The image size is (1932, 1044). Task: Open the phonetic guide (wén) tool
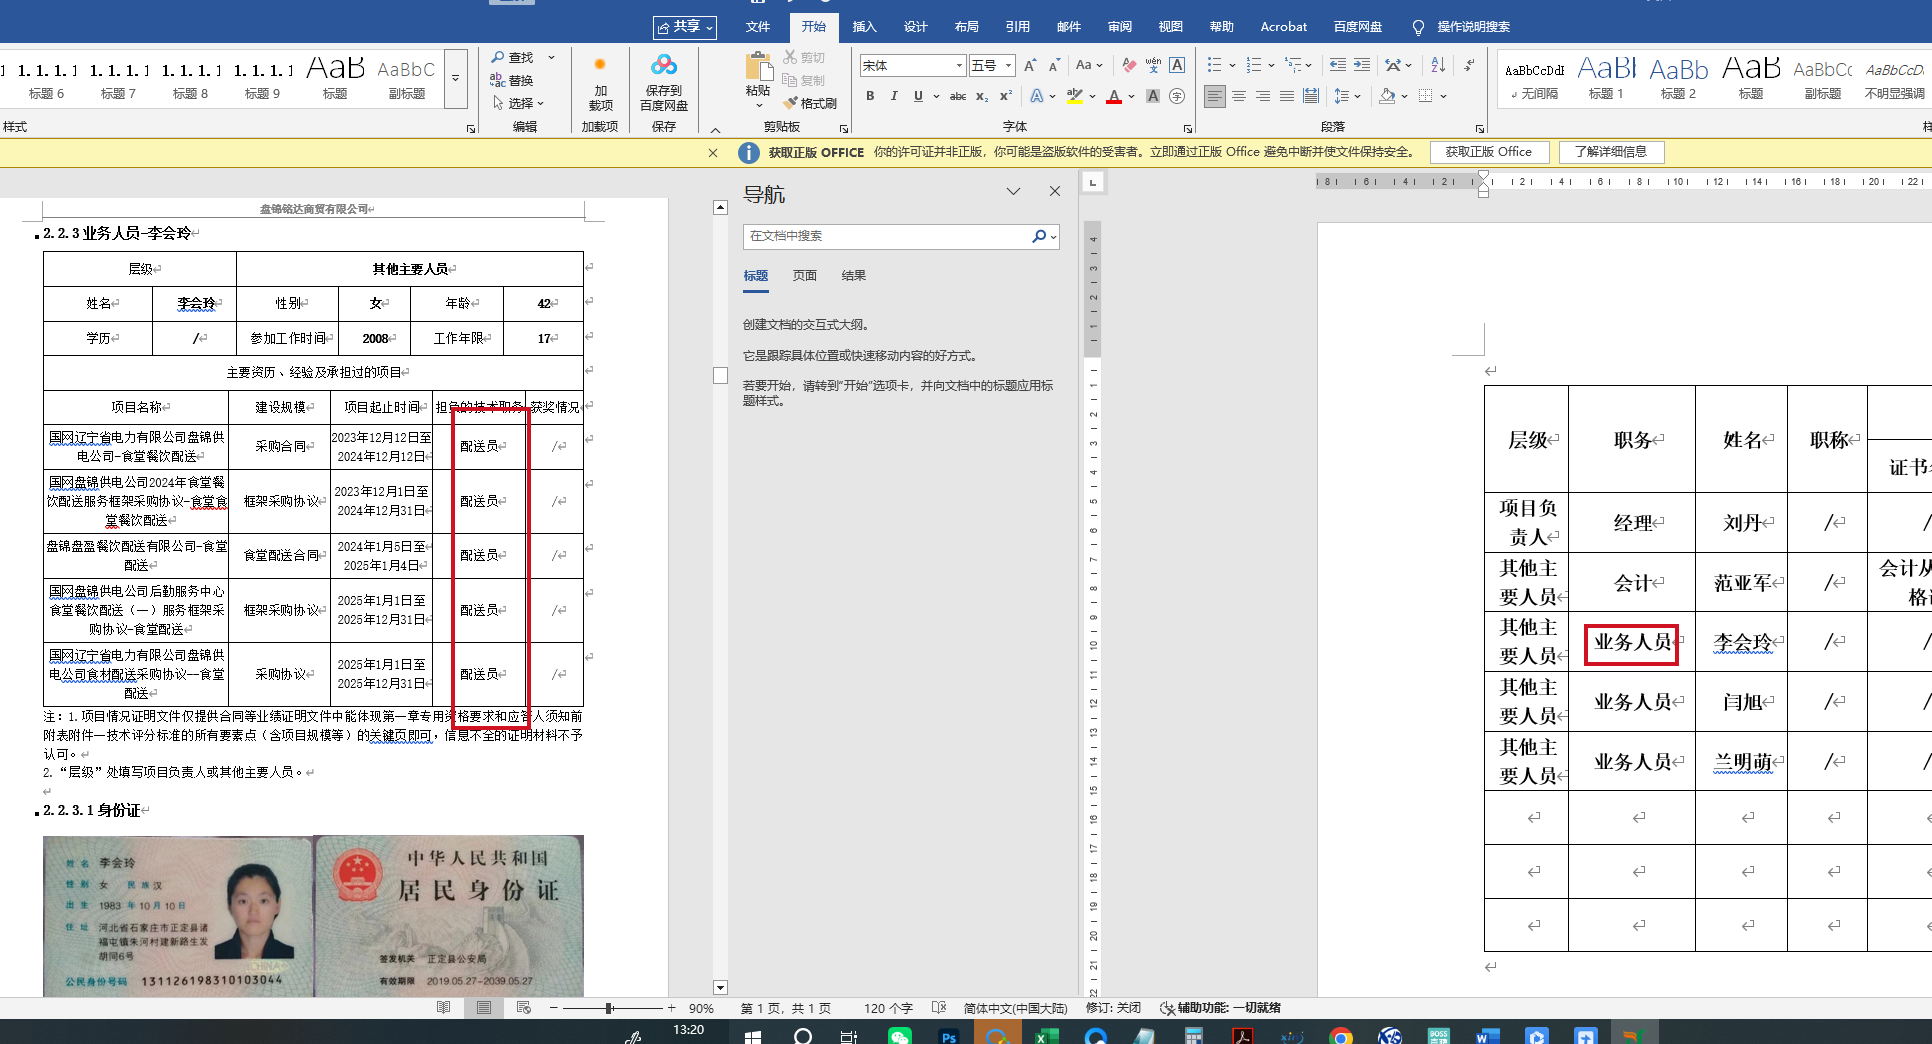point(1153,66)
